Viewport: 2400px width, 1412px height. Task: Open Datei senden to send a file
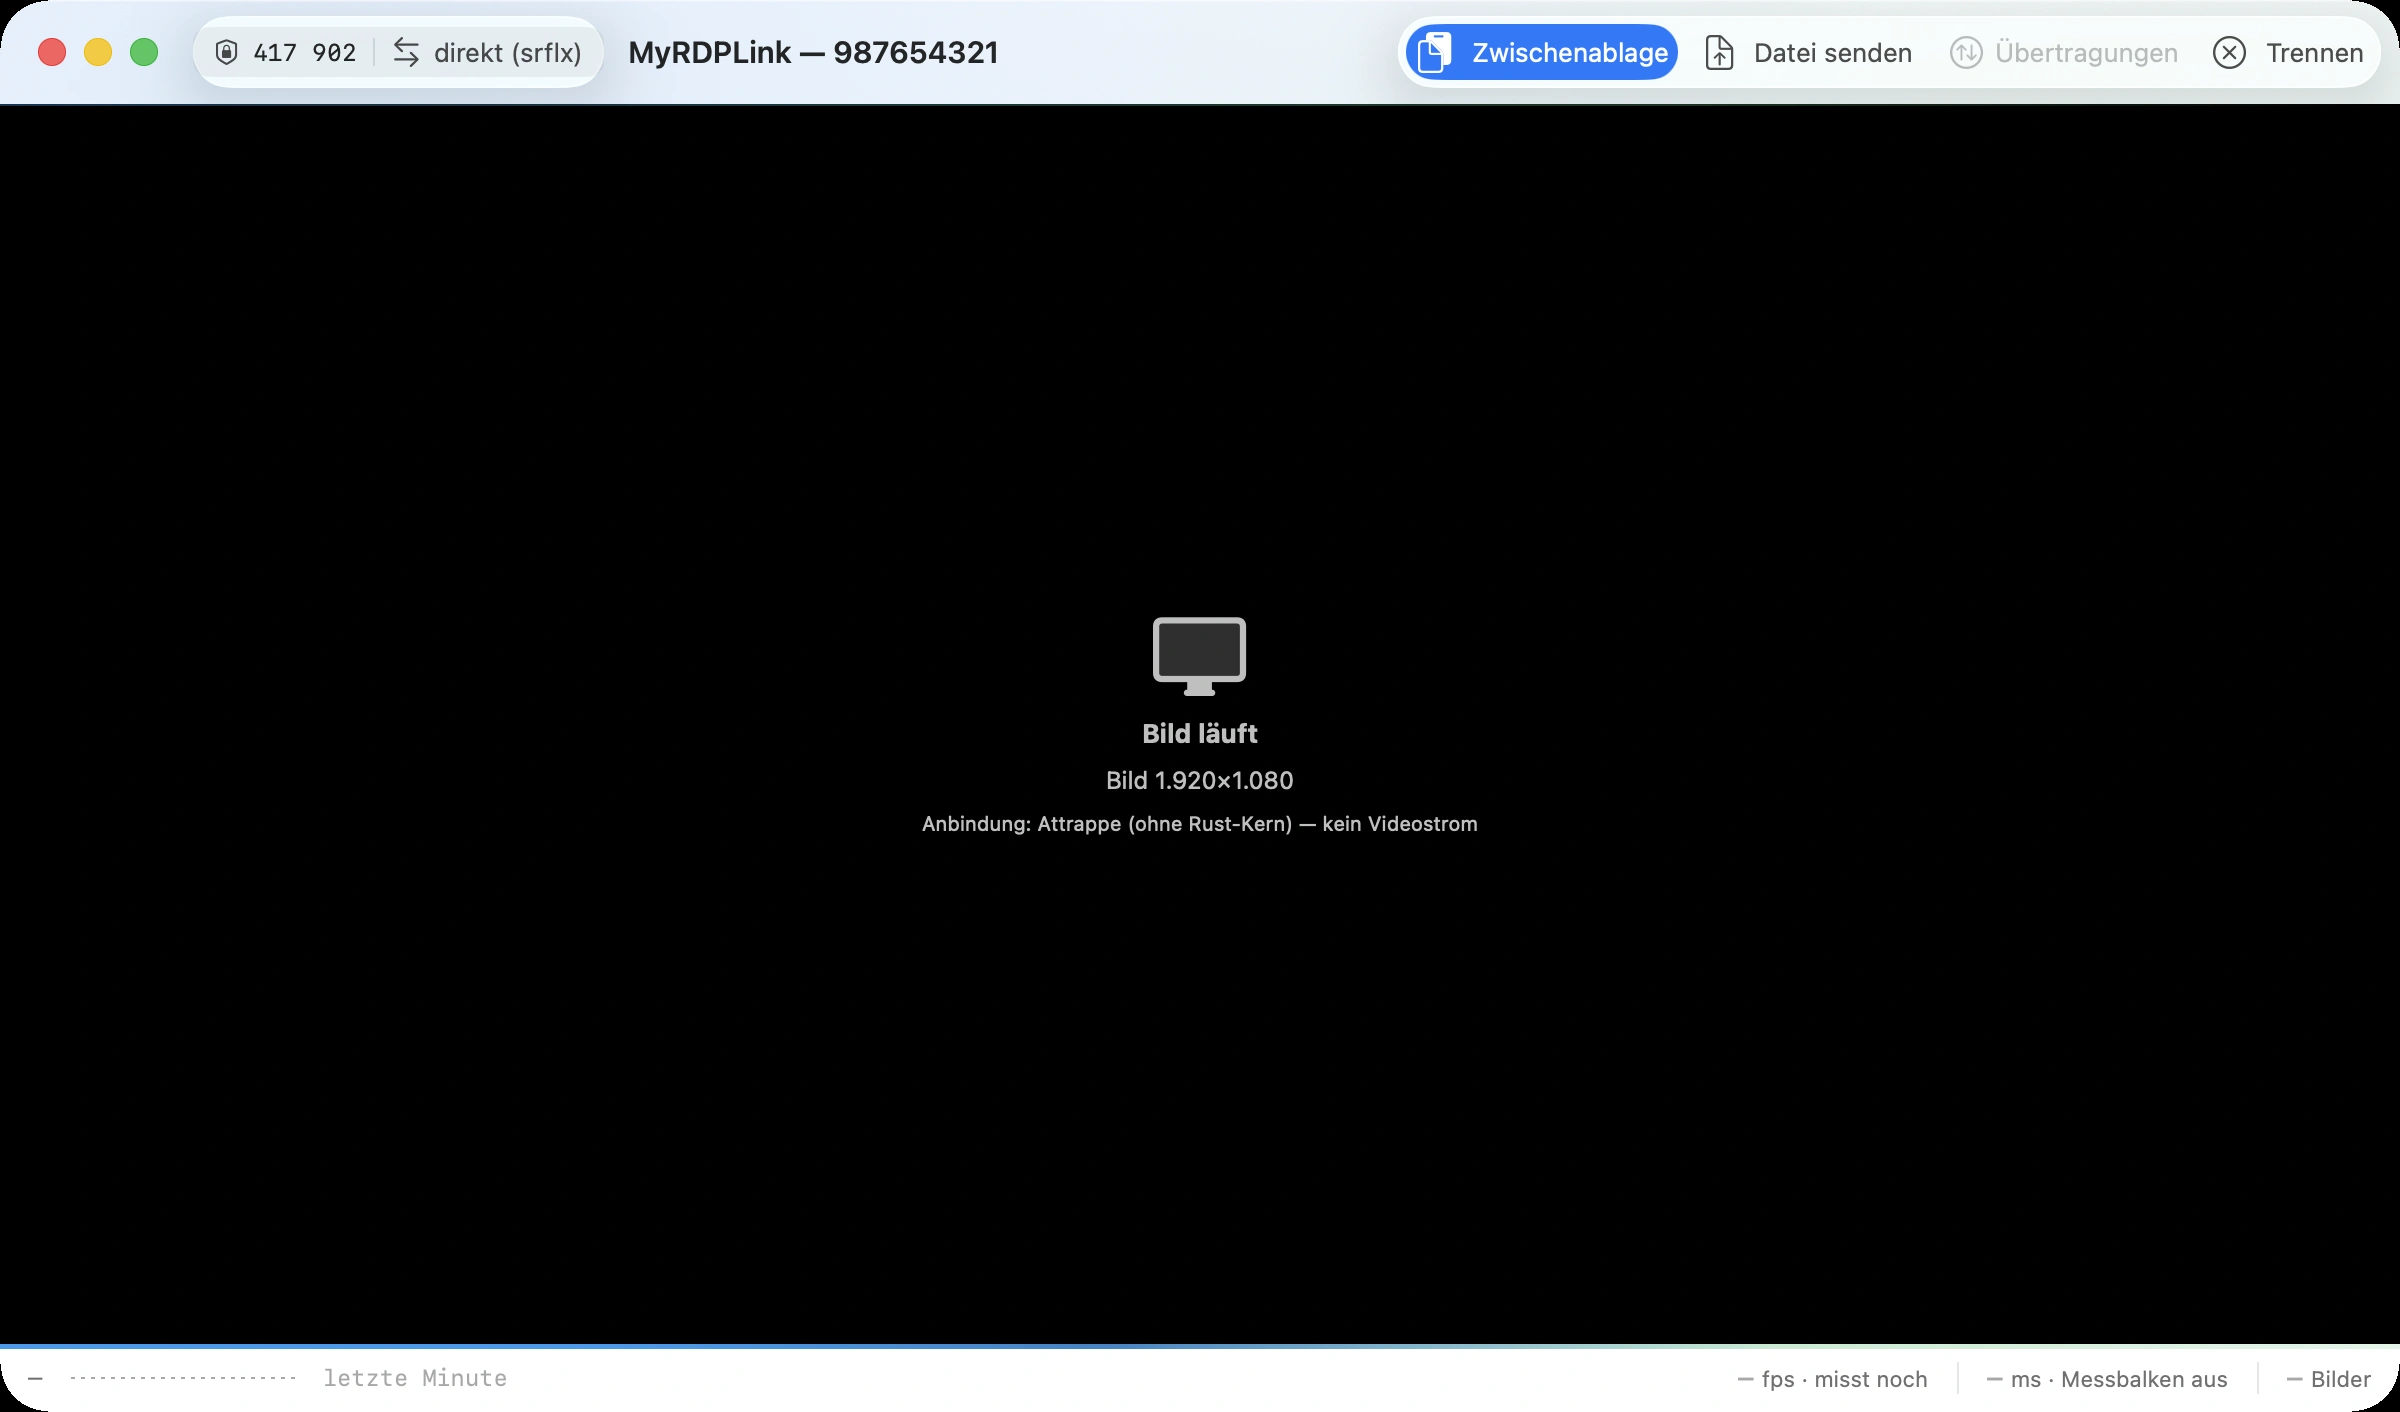click(x=1808, y=52)
